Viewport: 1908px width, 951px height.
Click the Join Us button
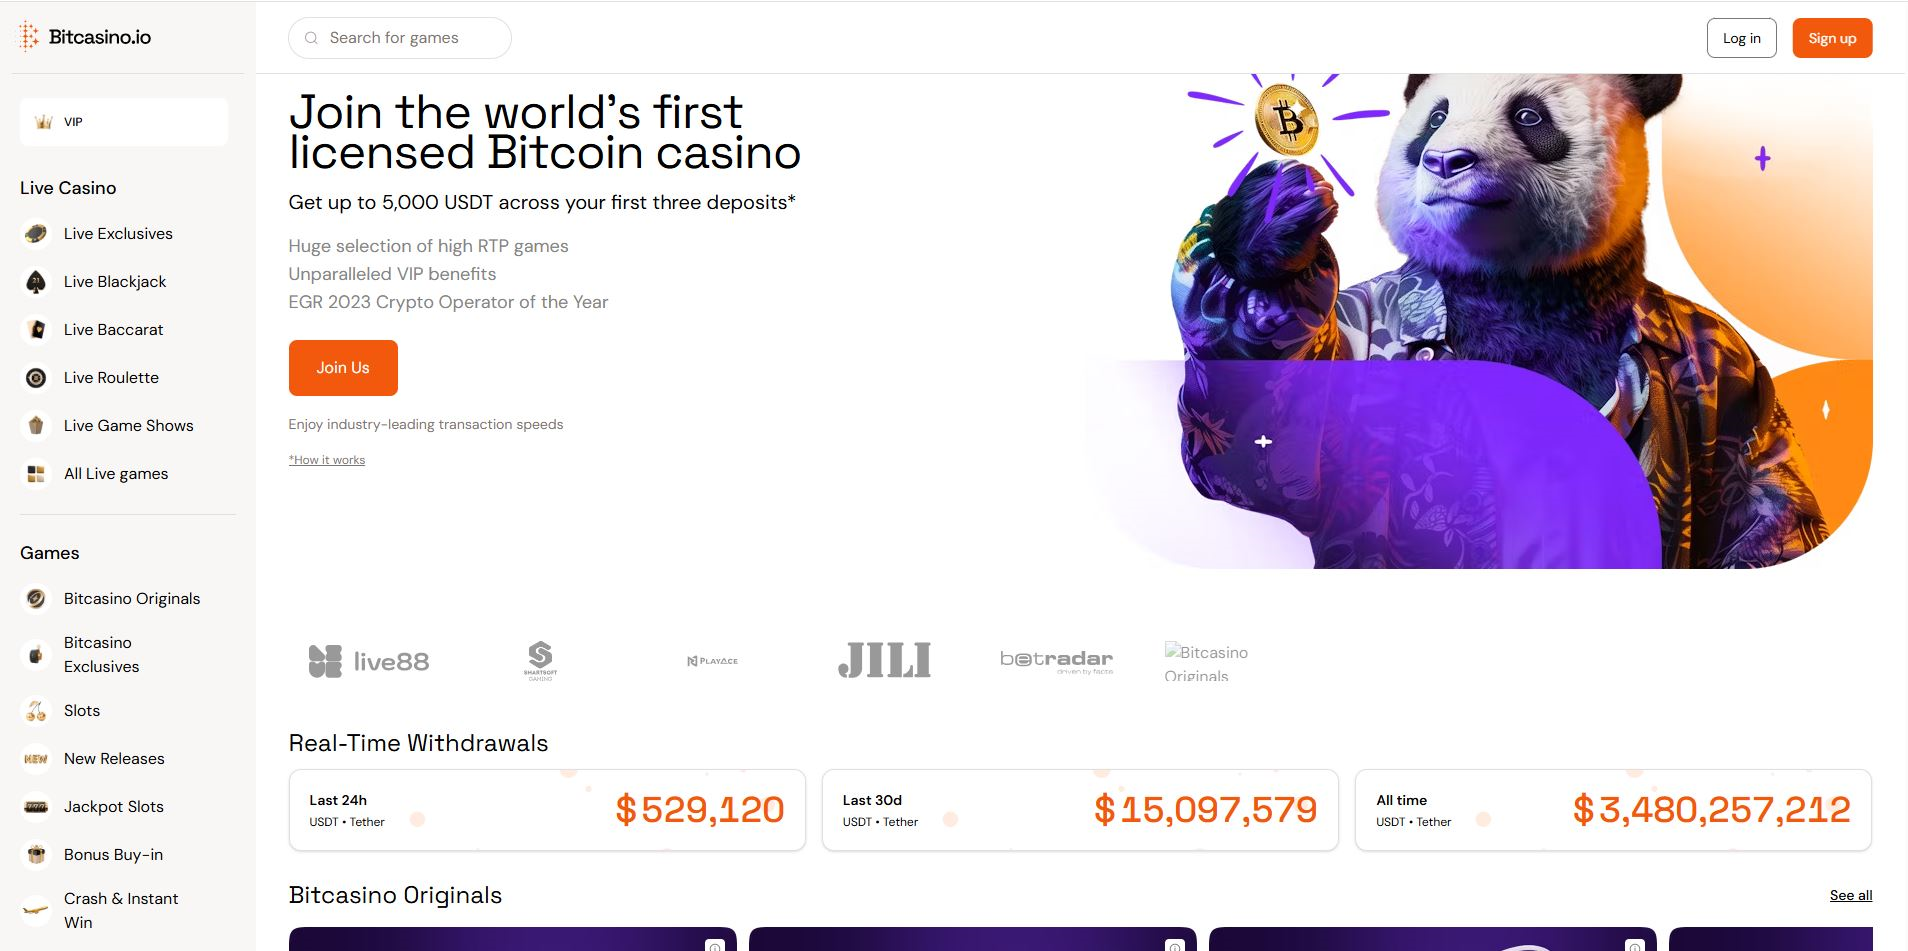(x=343, y=368)
